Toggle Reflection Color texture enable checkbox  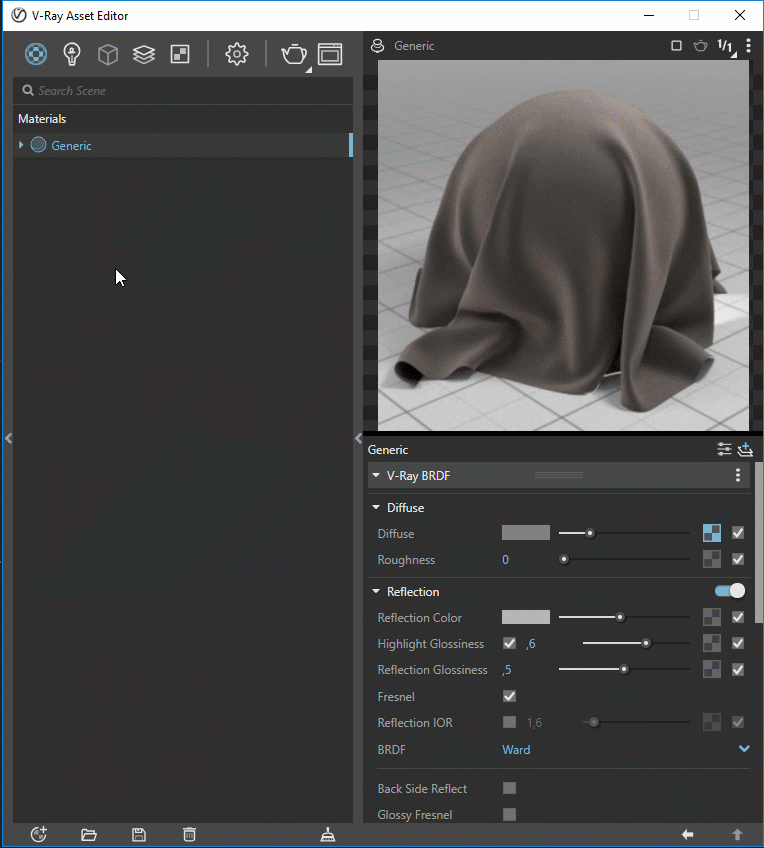(738, 617)
